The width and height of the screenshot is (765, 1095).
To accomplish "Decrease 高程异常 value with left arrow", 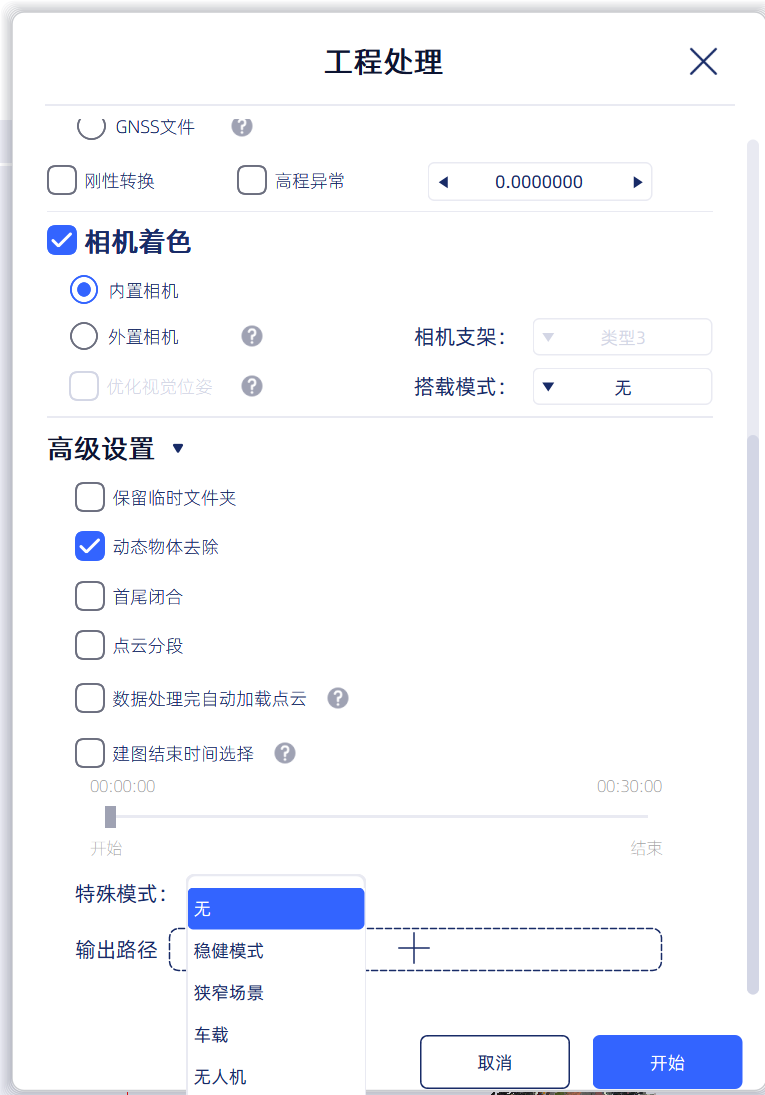I will click(443, 182).
